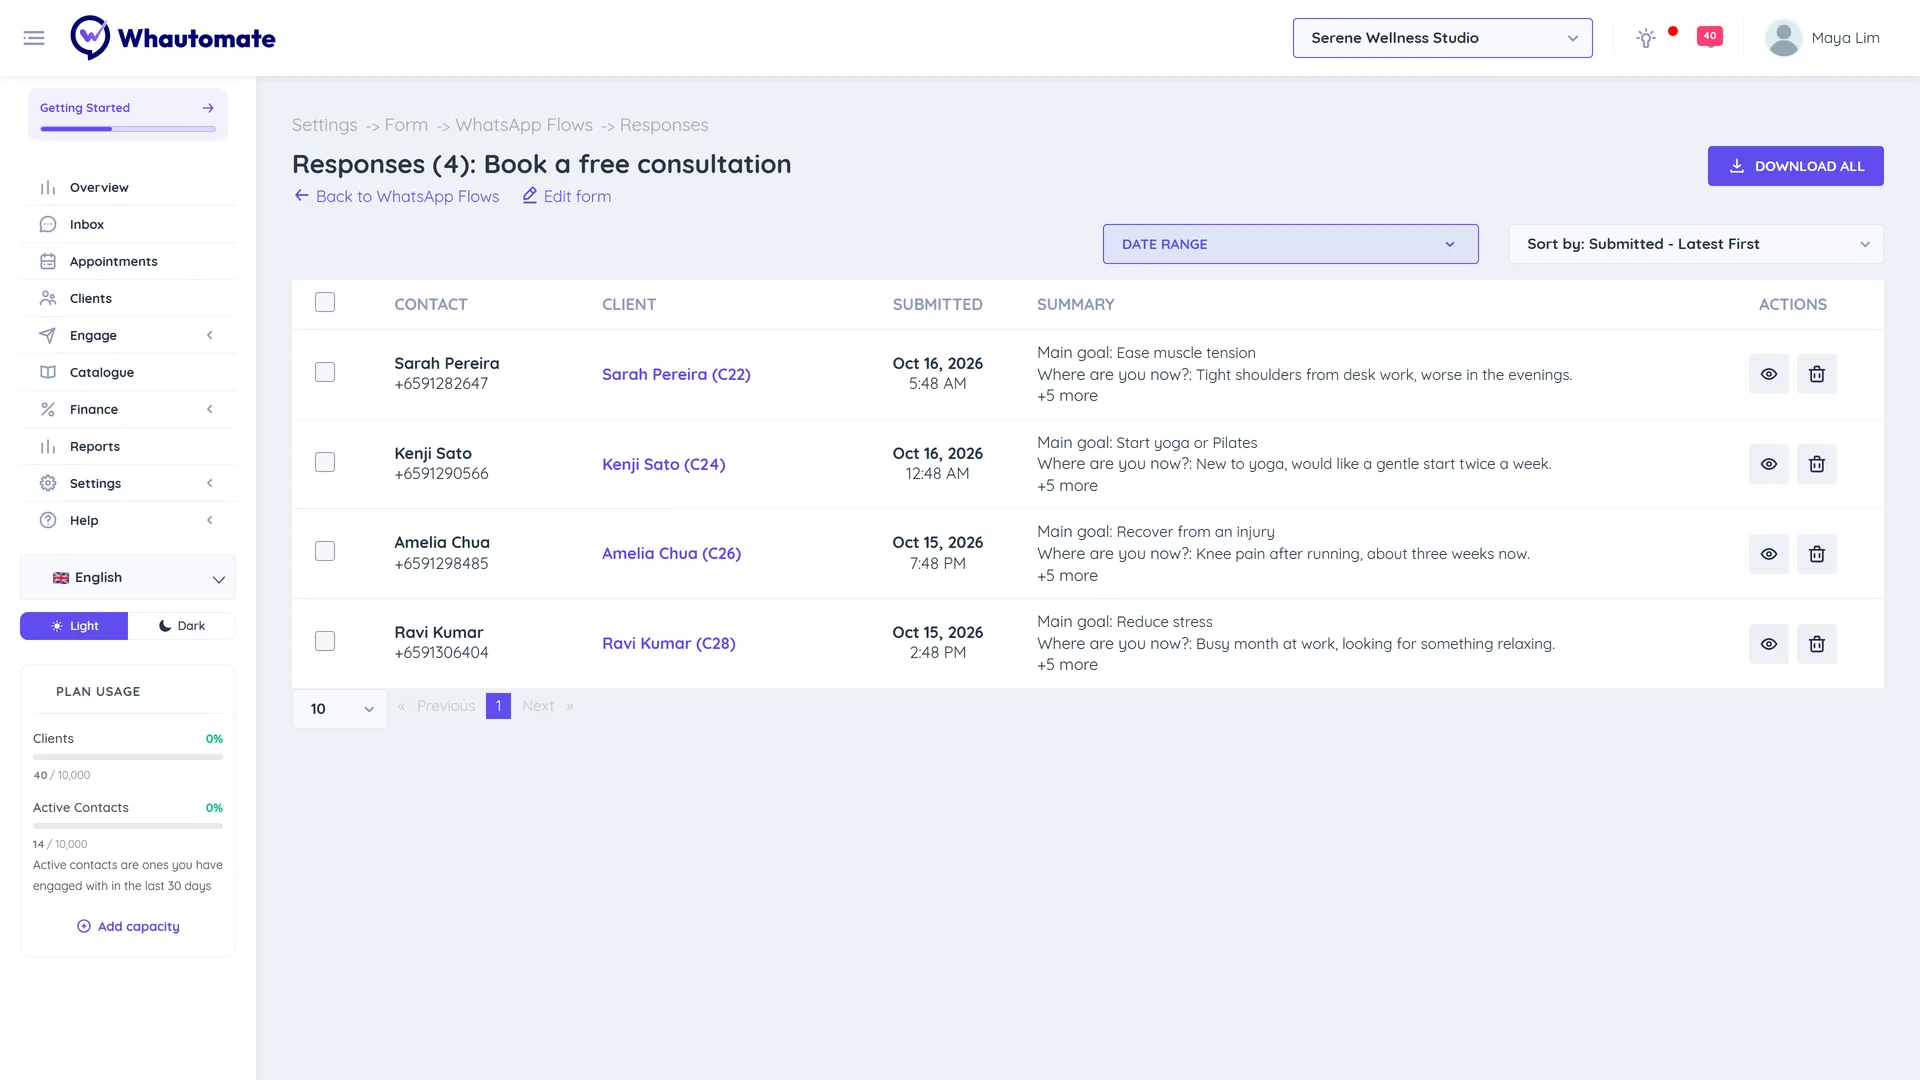Viewport: 1920px width, 1080px height.
Task: Change rows per page from 10
Action: coord(340,709)
